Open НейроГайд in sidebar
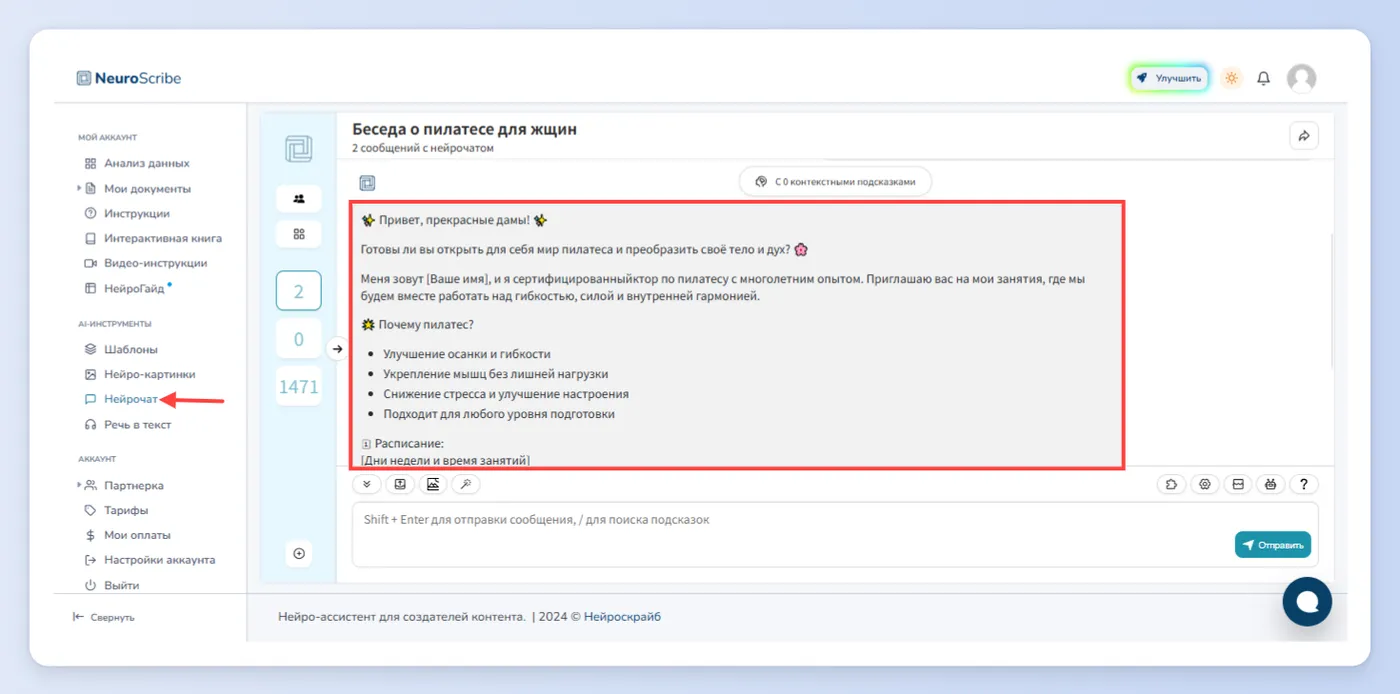This screenshot has height=694, width=1400. point(127,288)
